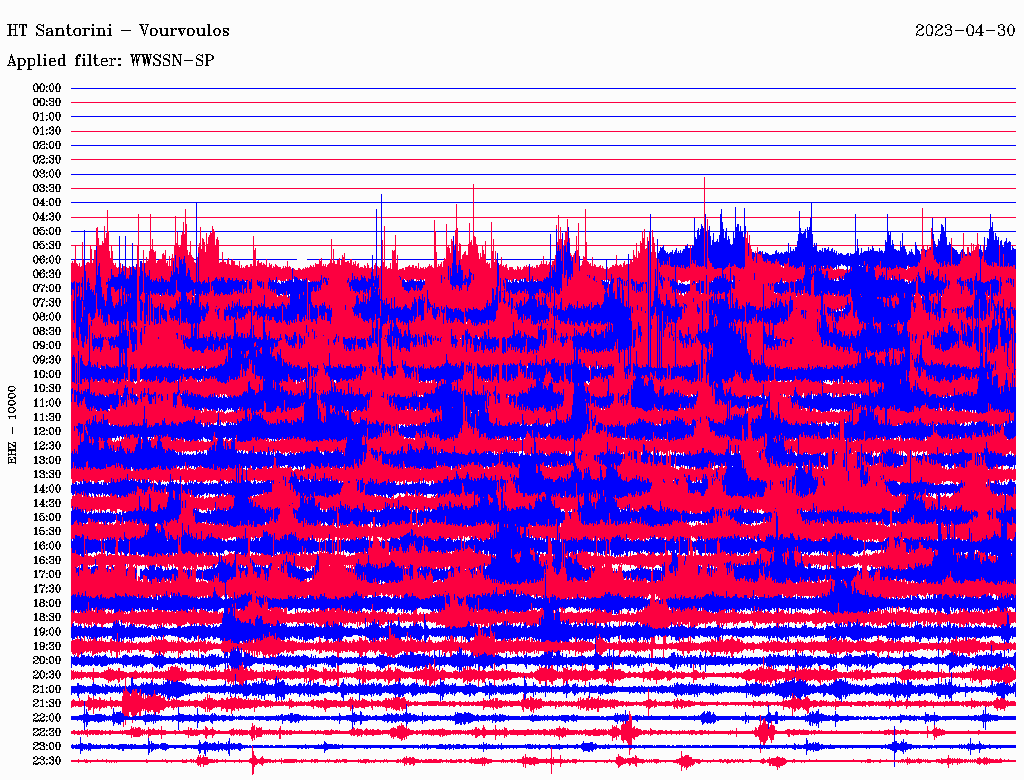Select the 22:30 time label
The image size is (1024, 780).
tap(47, 732)
